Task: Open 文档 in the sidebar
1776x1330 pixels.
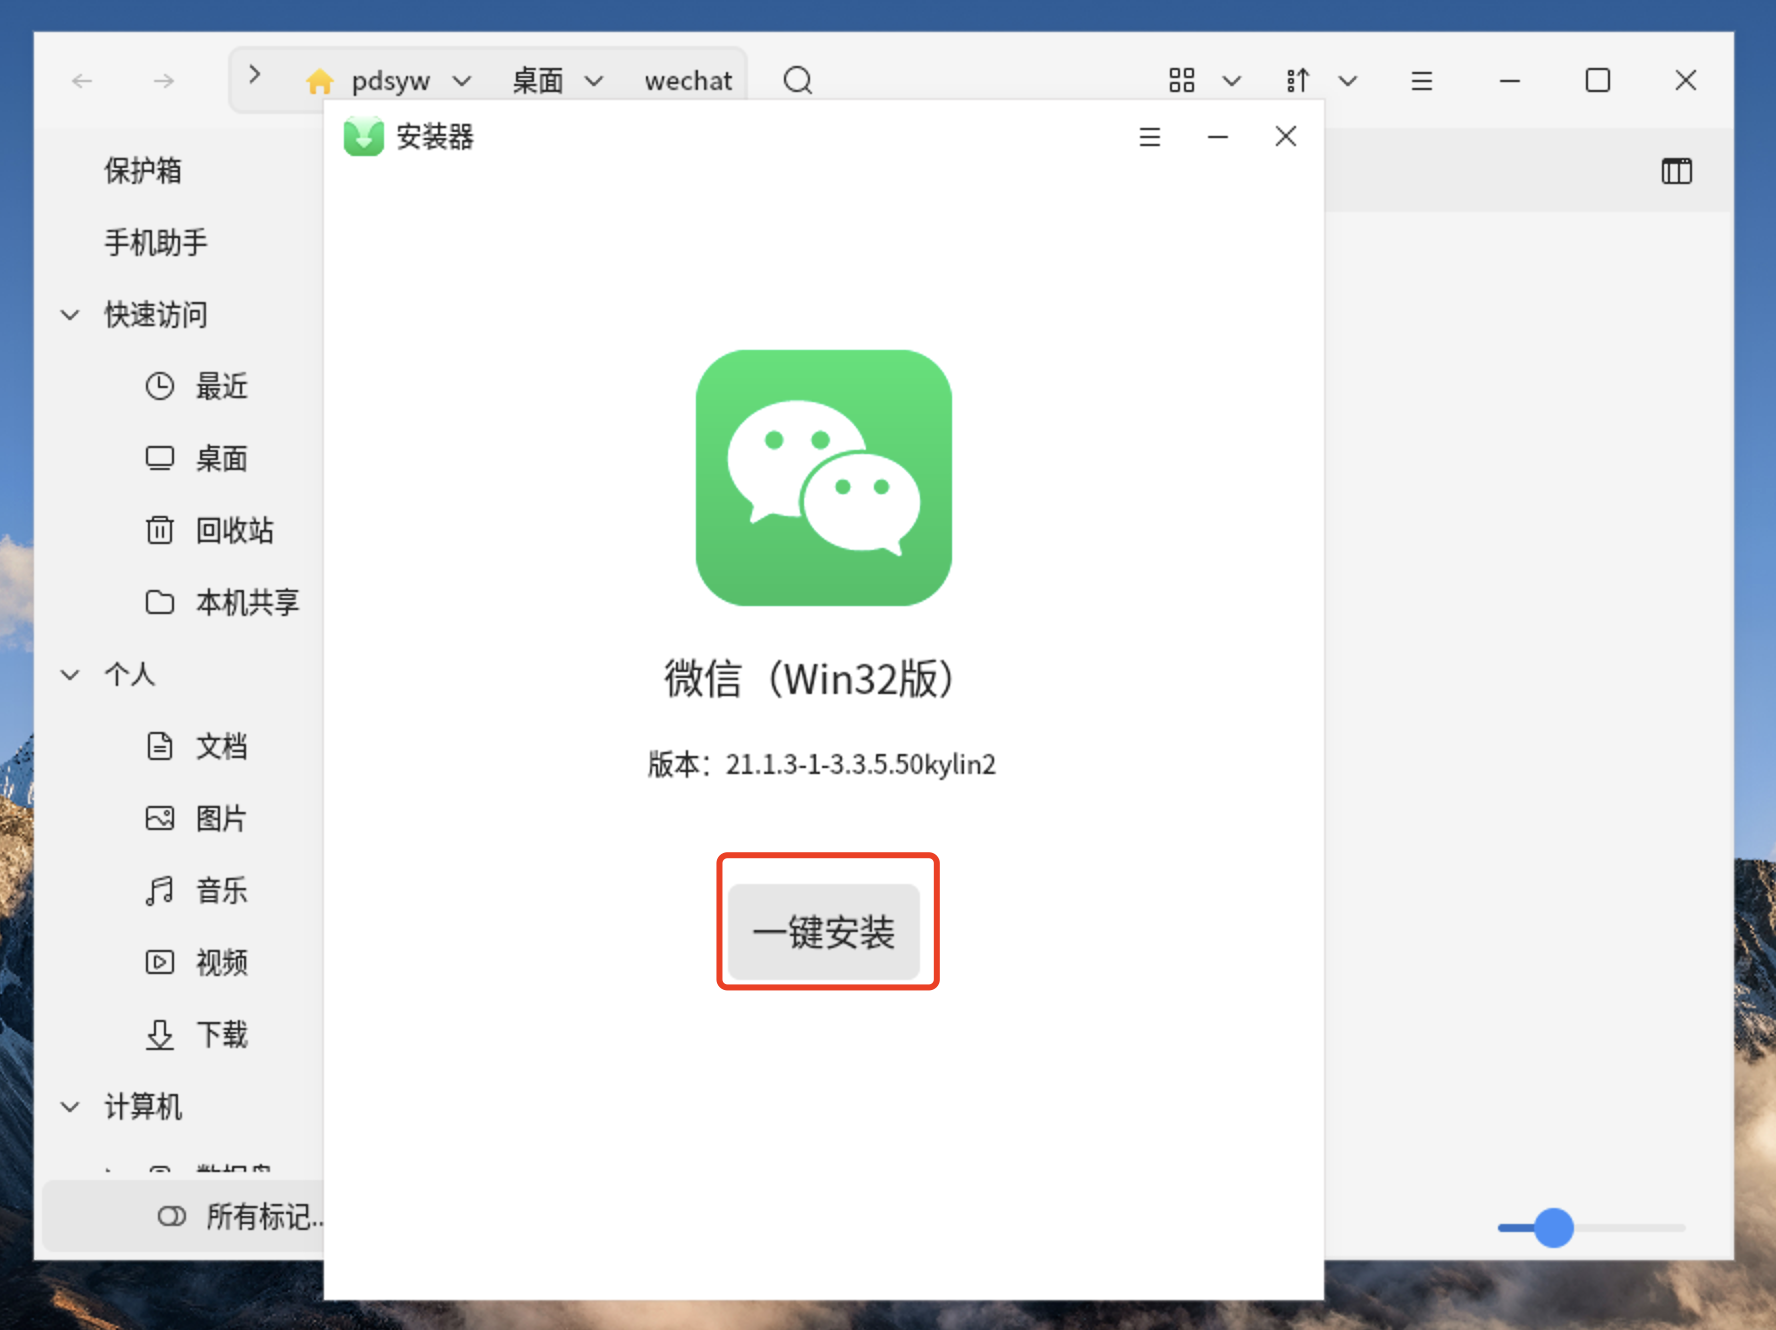Action: 222,746
